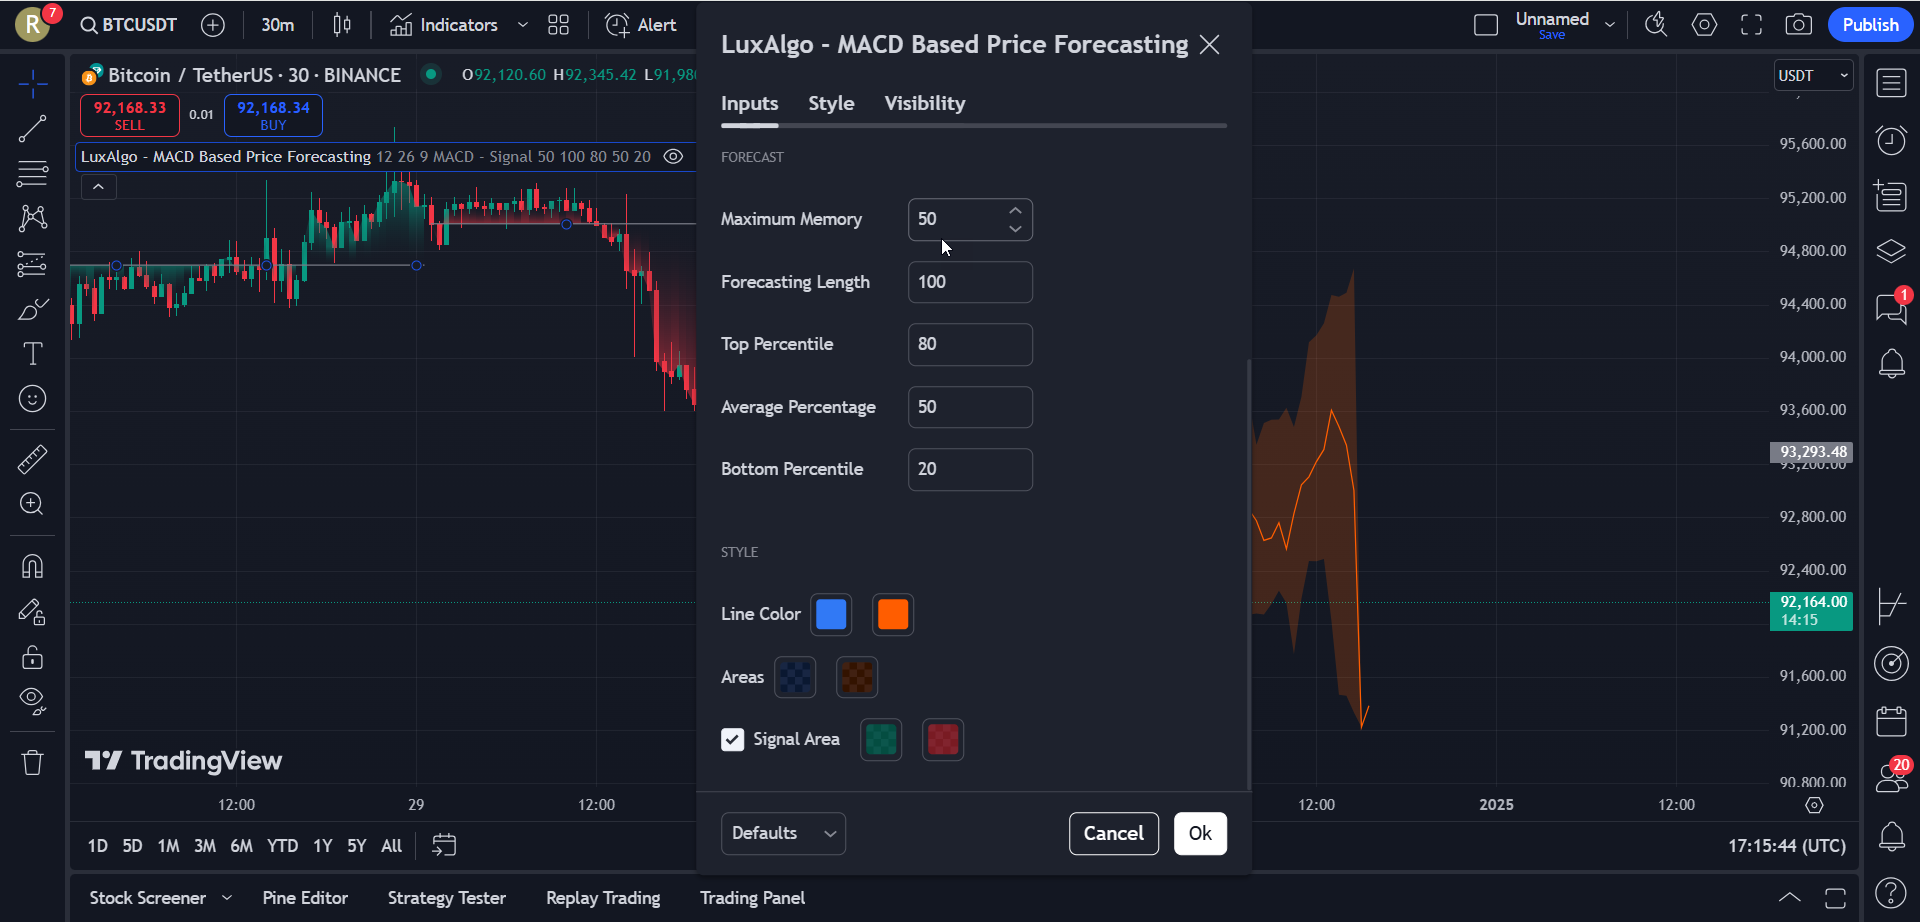
Task: Select the Text tool in left toolbar
Action: tap(32, 354)
